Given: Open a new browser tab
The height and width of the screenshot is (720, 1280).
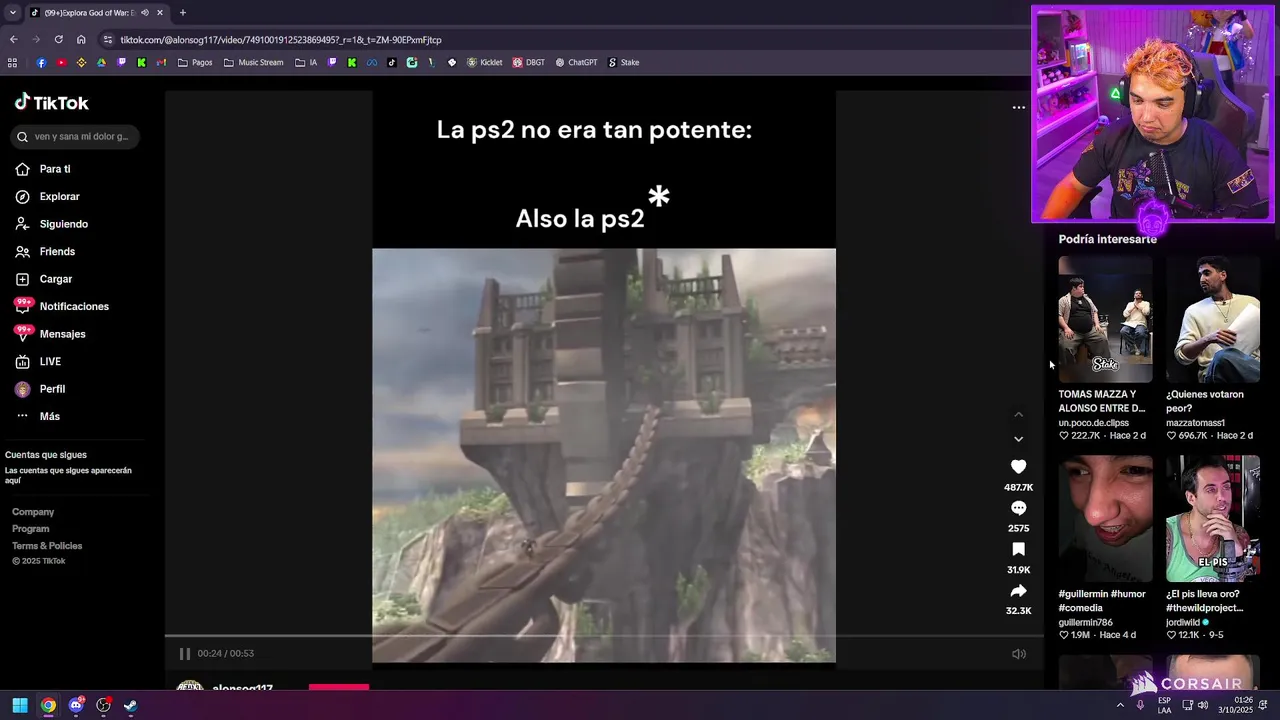Looking at the screenshot, I should [182, 13].
